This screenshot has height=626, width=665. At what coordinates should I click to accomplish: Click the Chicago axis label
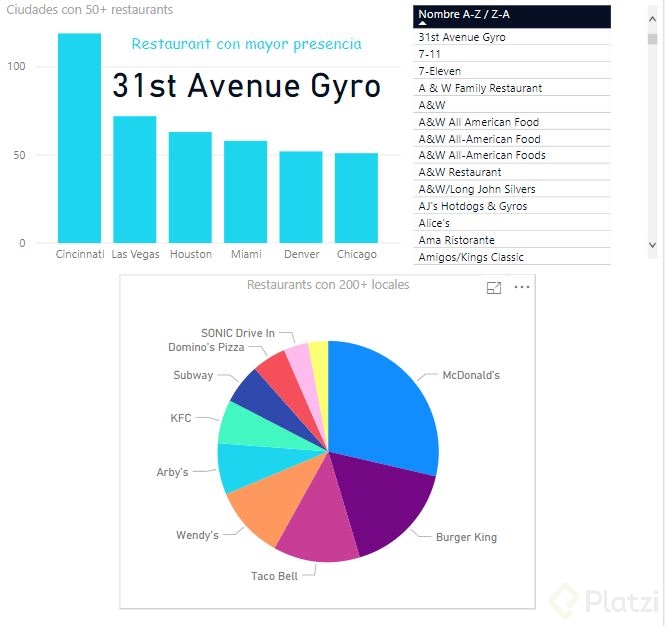click(356, 254)
